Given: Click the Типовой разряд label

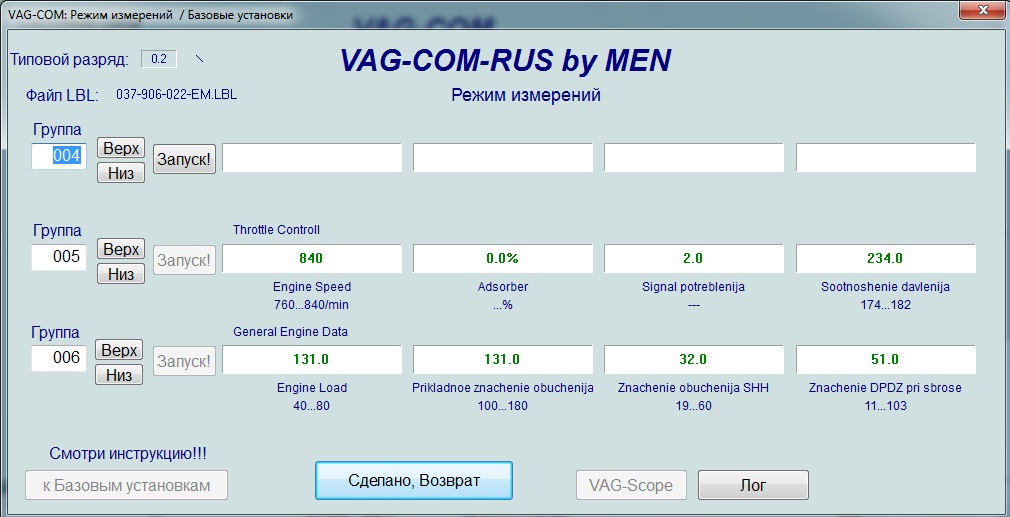Looking at the screenshot, I should tap(70, 60).
